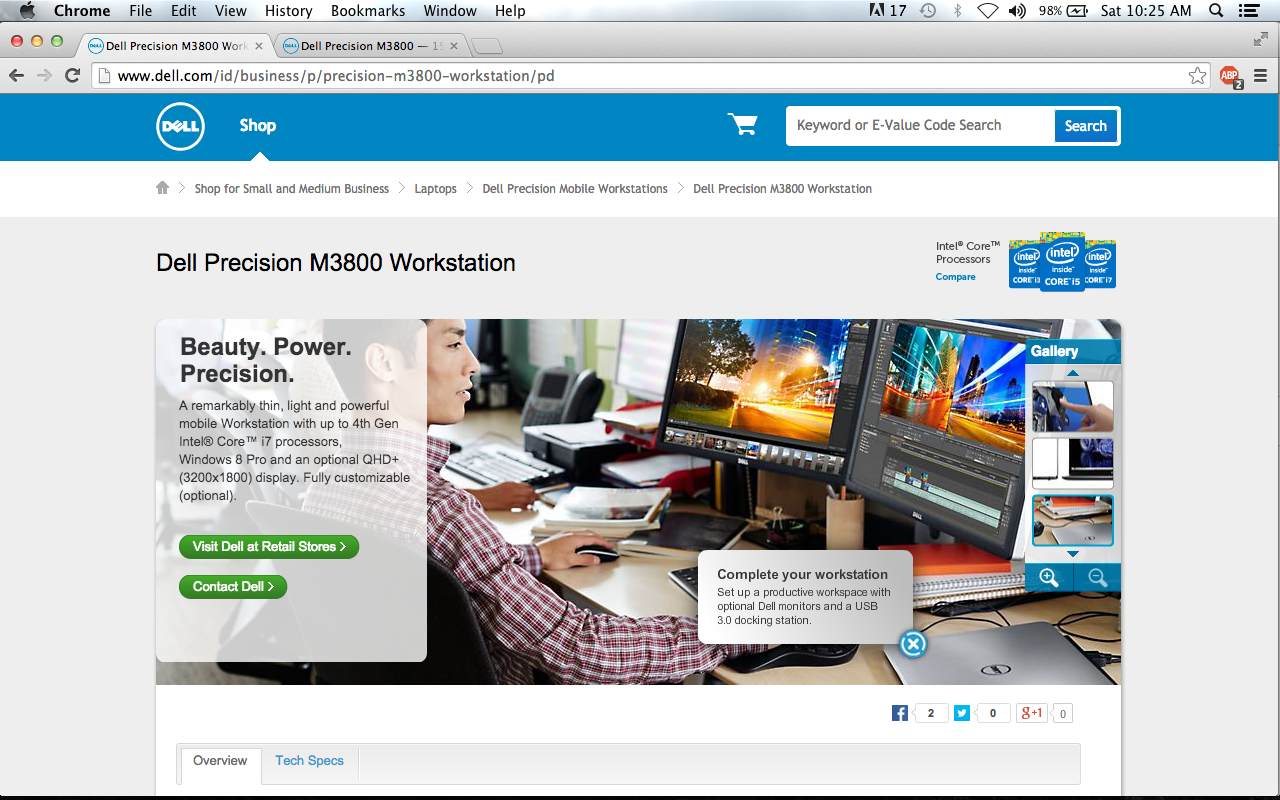This screenshot has height=800, width=1280.
Task: Close the Complete your workstation popup
Action: [x=913, y=644]
